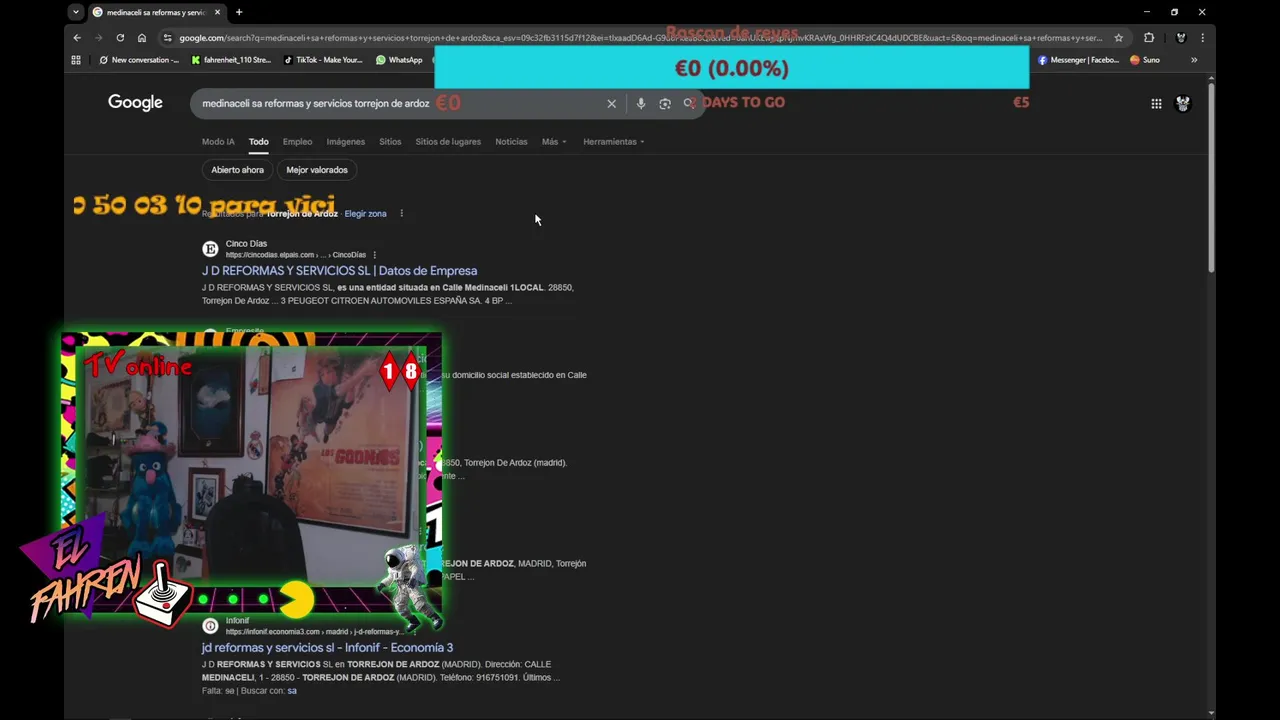
Task: Open Chrome three-dot menu
Action: (1202, 38)
